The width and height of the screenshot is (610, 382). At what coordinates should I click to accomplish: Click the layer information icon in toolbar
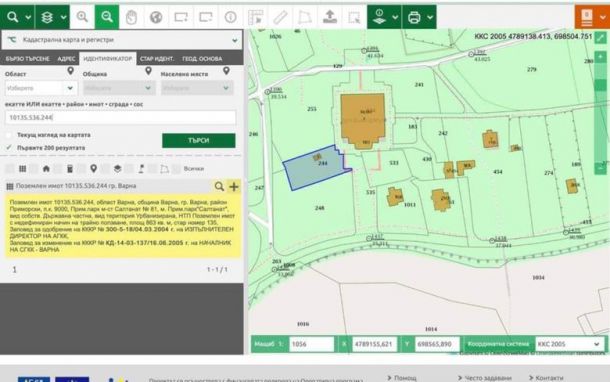[x=379, y=17]
